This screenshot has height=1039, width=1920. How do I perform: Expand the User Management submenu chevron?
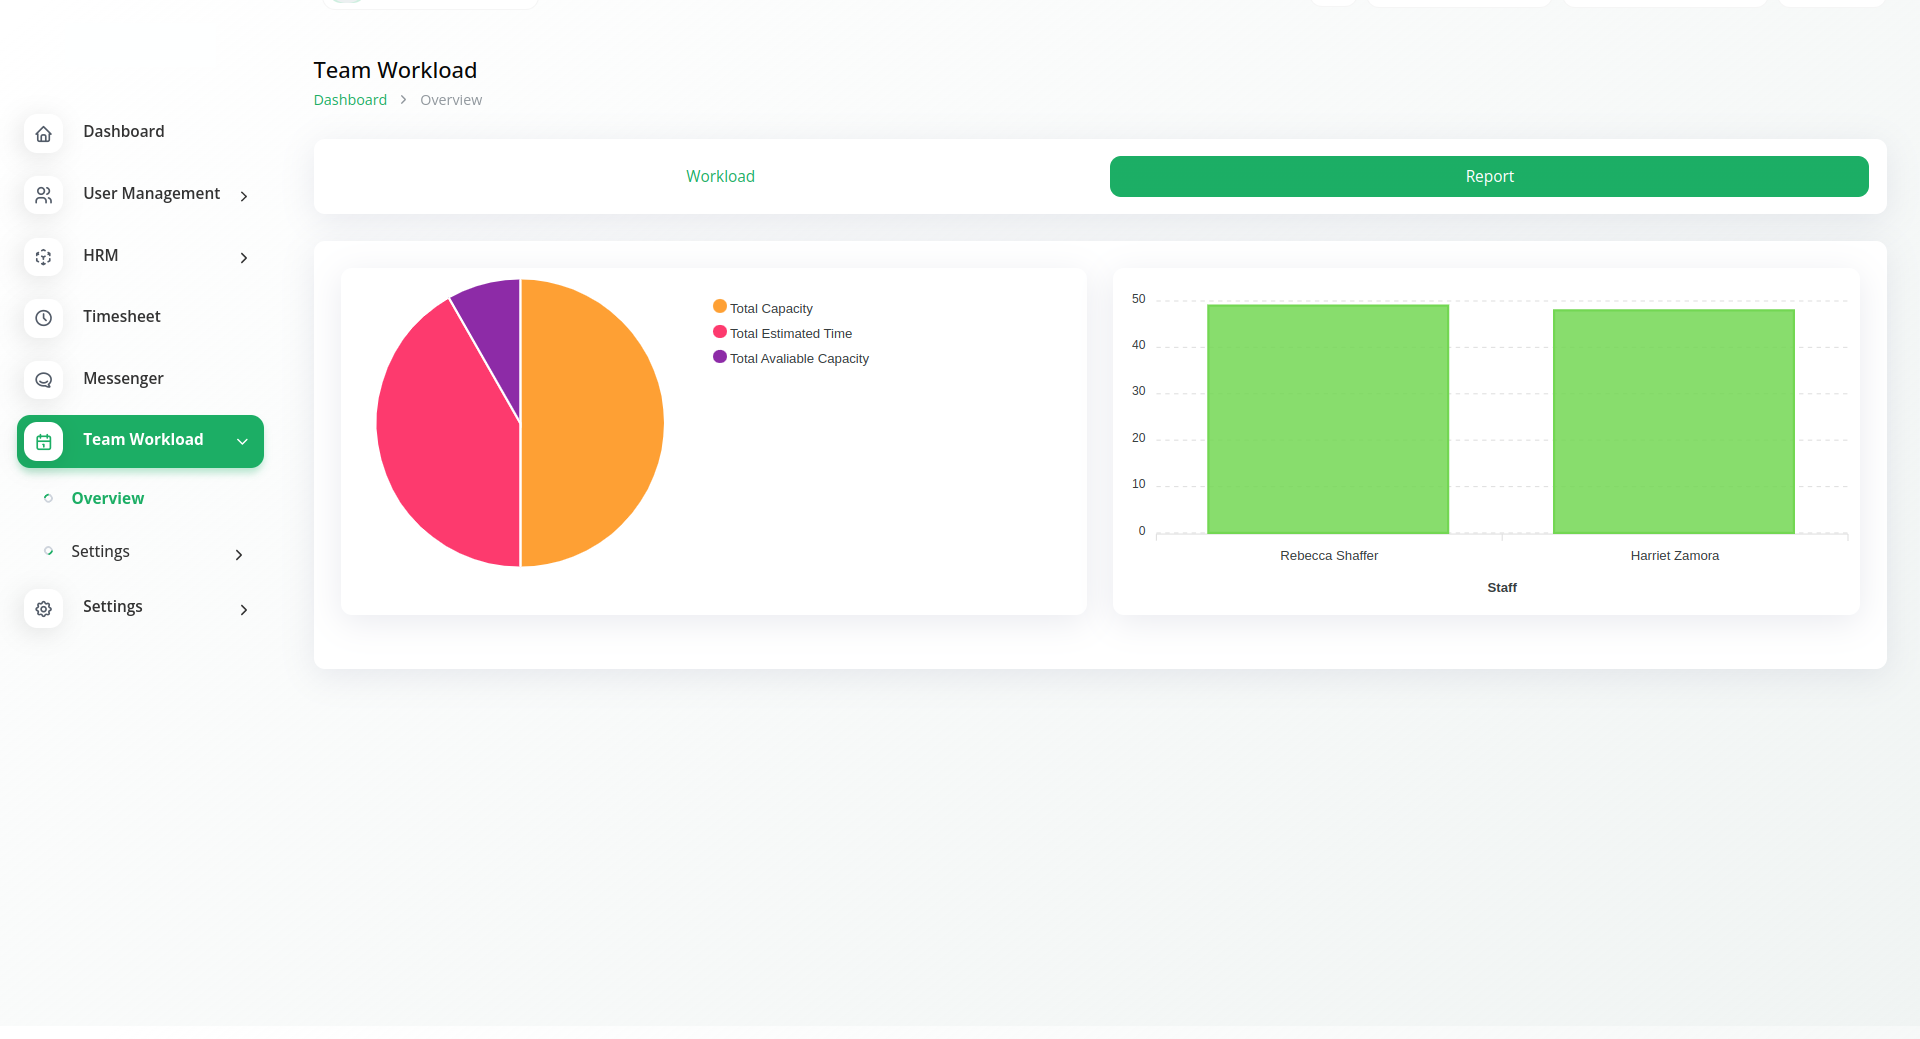(243, 196)
